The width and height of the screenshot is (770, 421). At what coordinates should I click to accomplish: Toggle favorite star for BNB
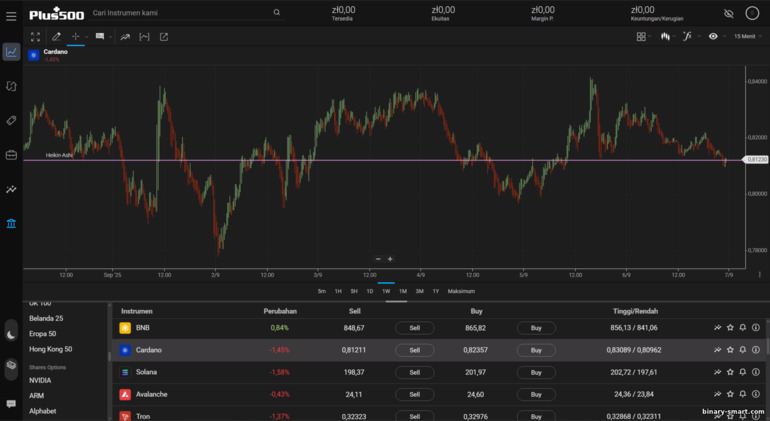pyautogui.click(x=730, y=328)
